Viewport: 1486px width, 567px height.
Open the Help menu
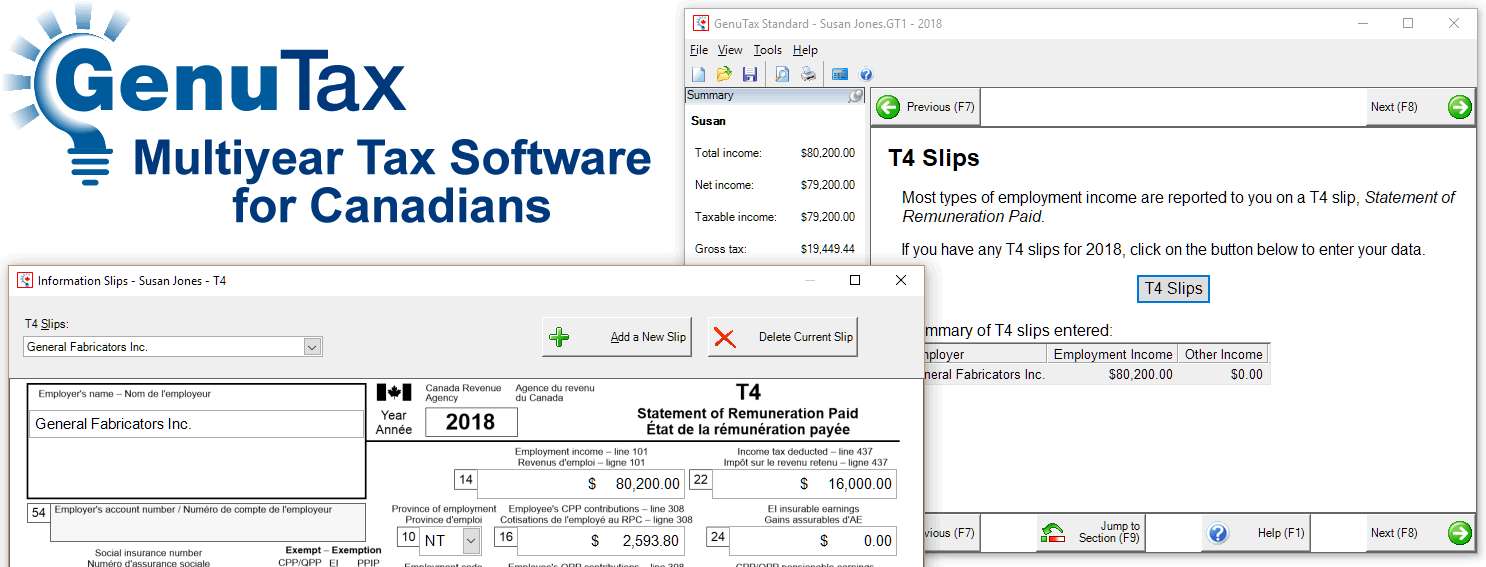coord(805,50)
